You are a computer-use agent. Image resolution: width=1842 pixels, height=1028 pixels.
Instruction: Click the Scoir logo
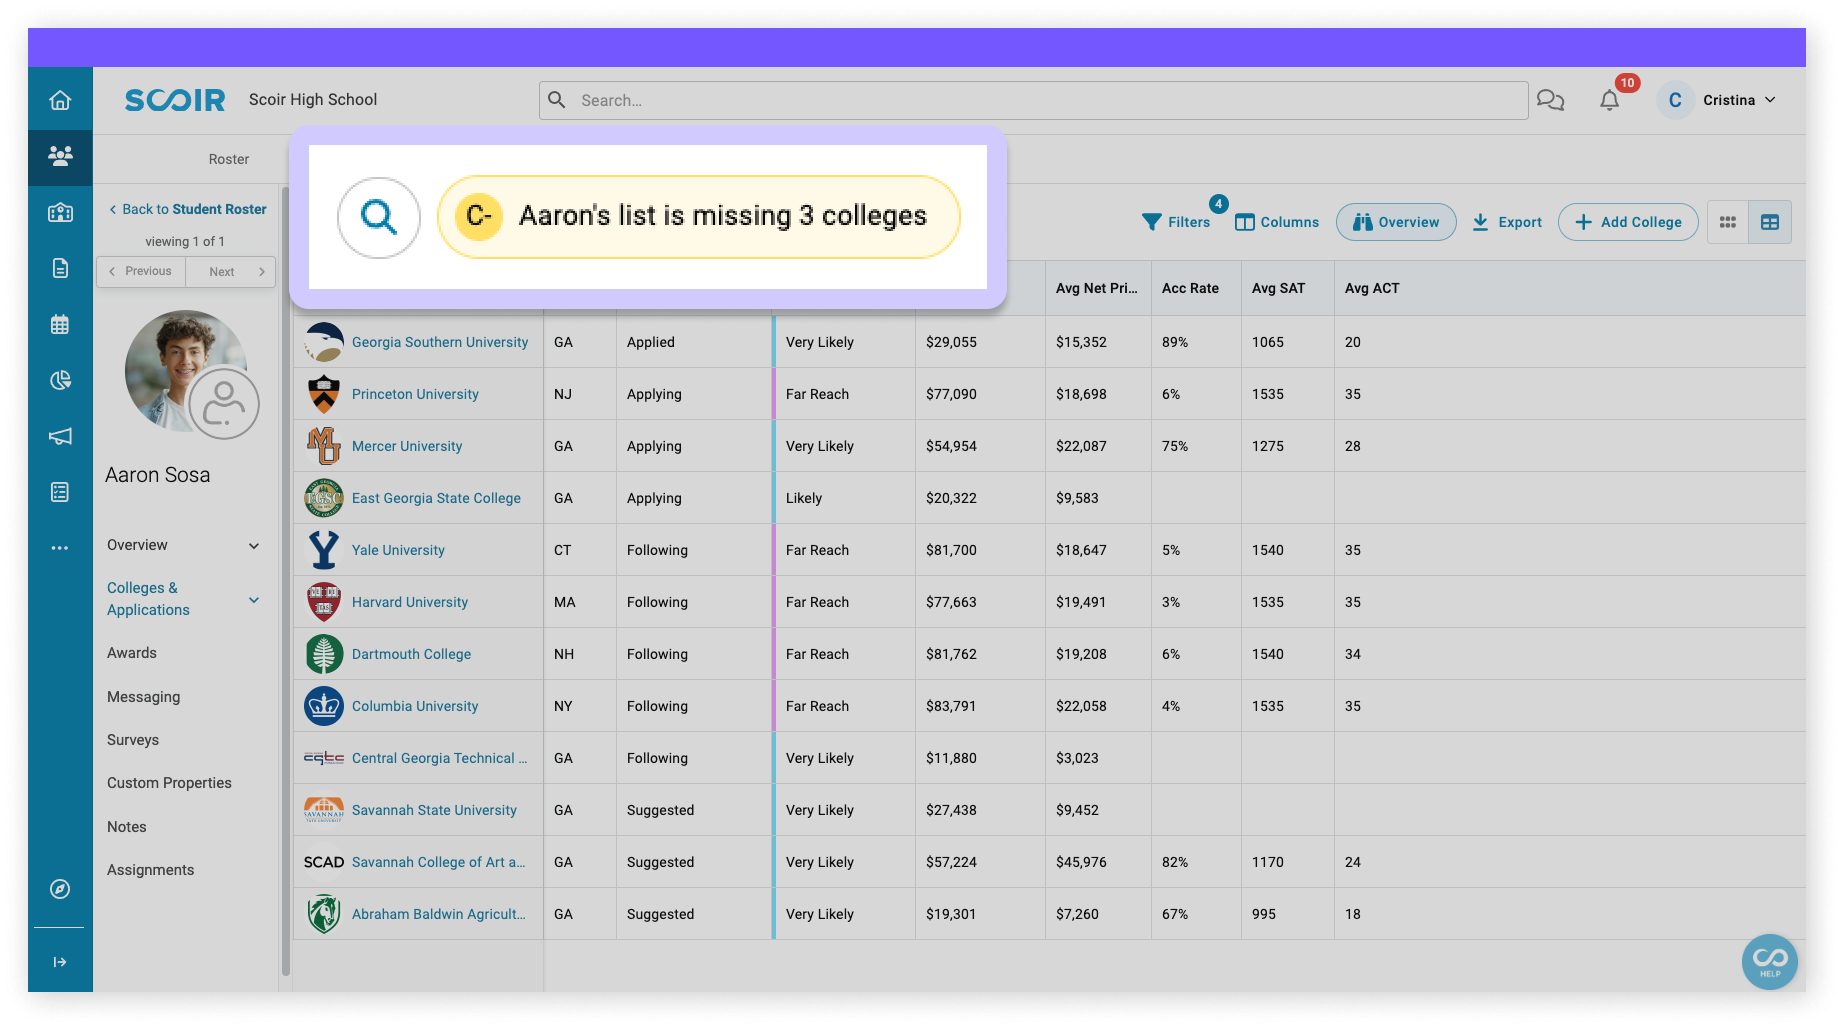175,100
